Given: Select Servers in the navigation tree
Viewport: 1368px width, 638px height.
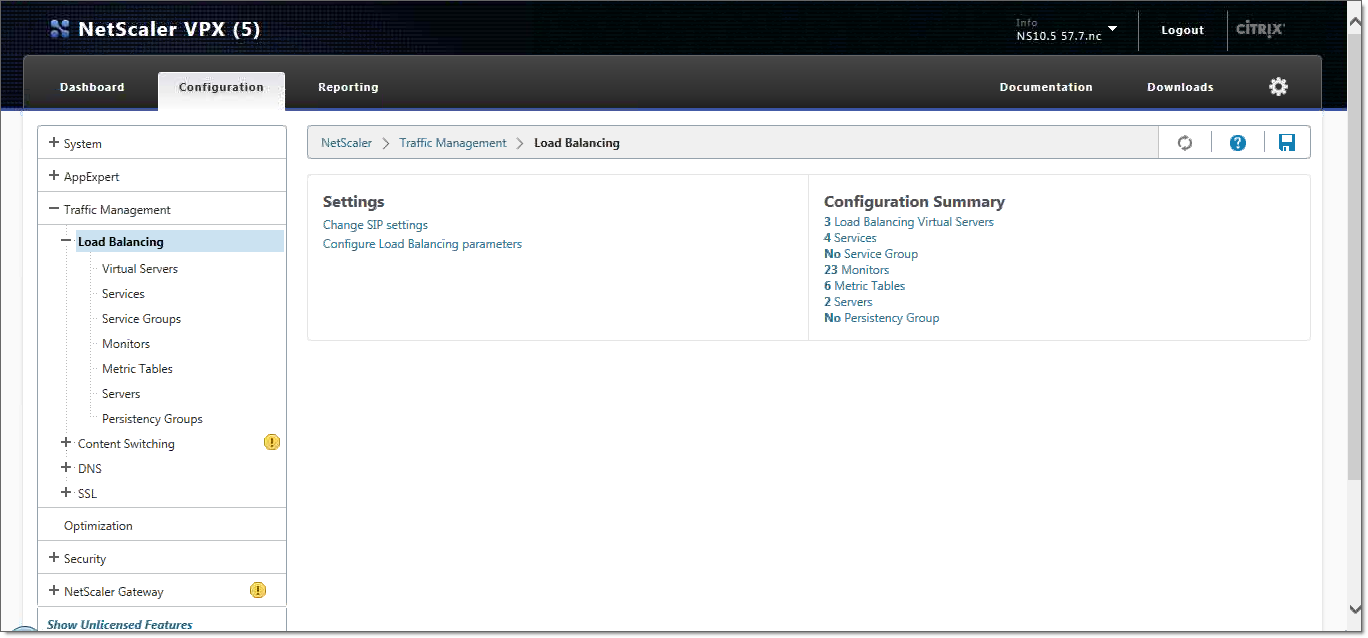Looking at the screenshot, I should coord(121,394).
